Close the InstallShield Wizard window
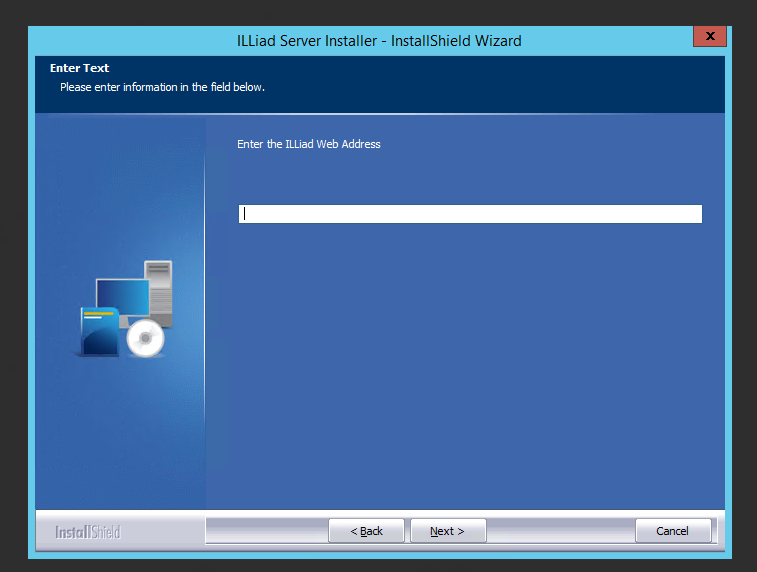The image size is (757, 572). point(709,37)
